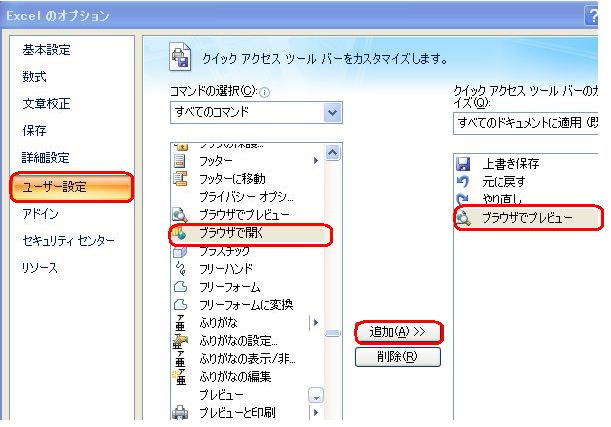Screen dimensions: 611x427
Task: Select the フリーフォームに変換 icon
Action: (180, 305)
